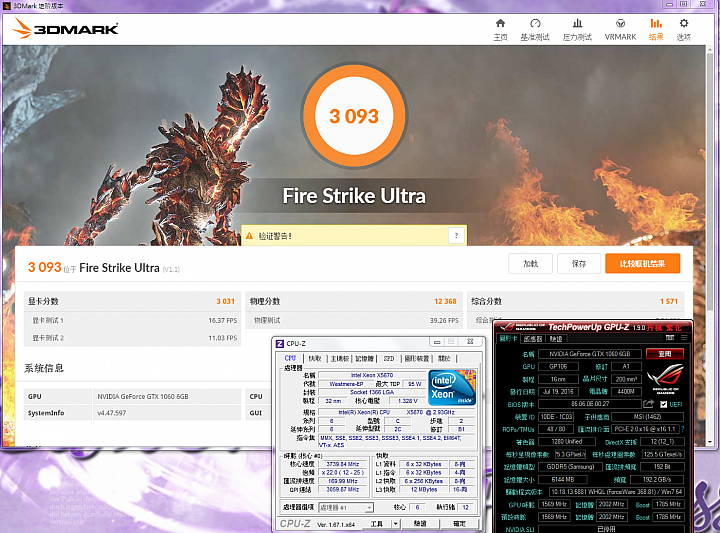720x533 pixels.
Task: Click the large ROG eye logo in GPU-Z
Action: pyautogui.click(x=665, y=377)
